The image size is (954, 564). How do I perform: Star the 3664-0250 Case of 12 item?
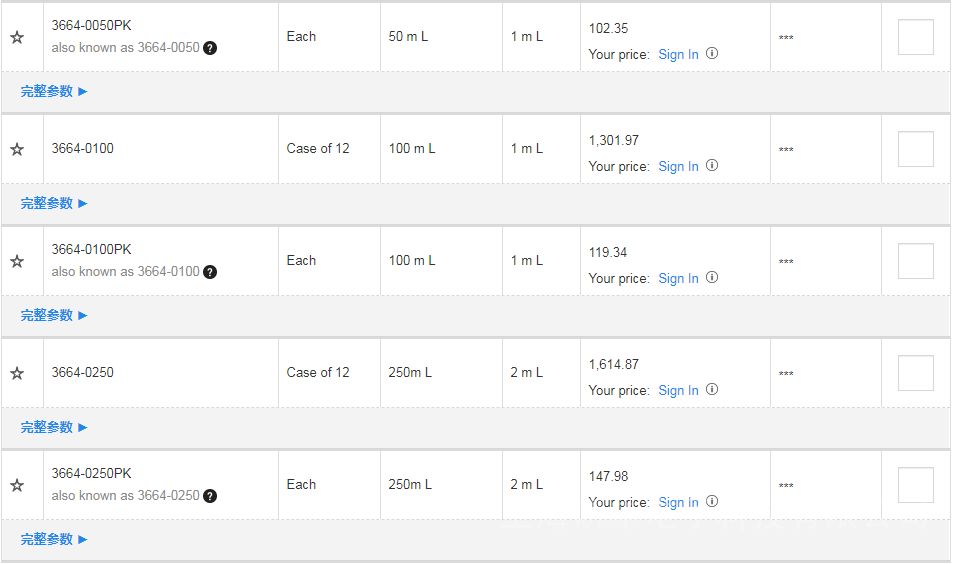(x=17, y=373)
